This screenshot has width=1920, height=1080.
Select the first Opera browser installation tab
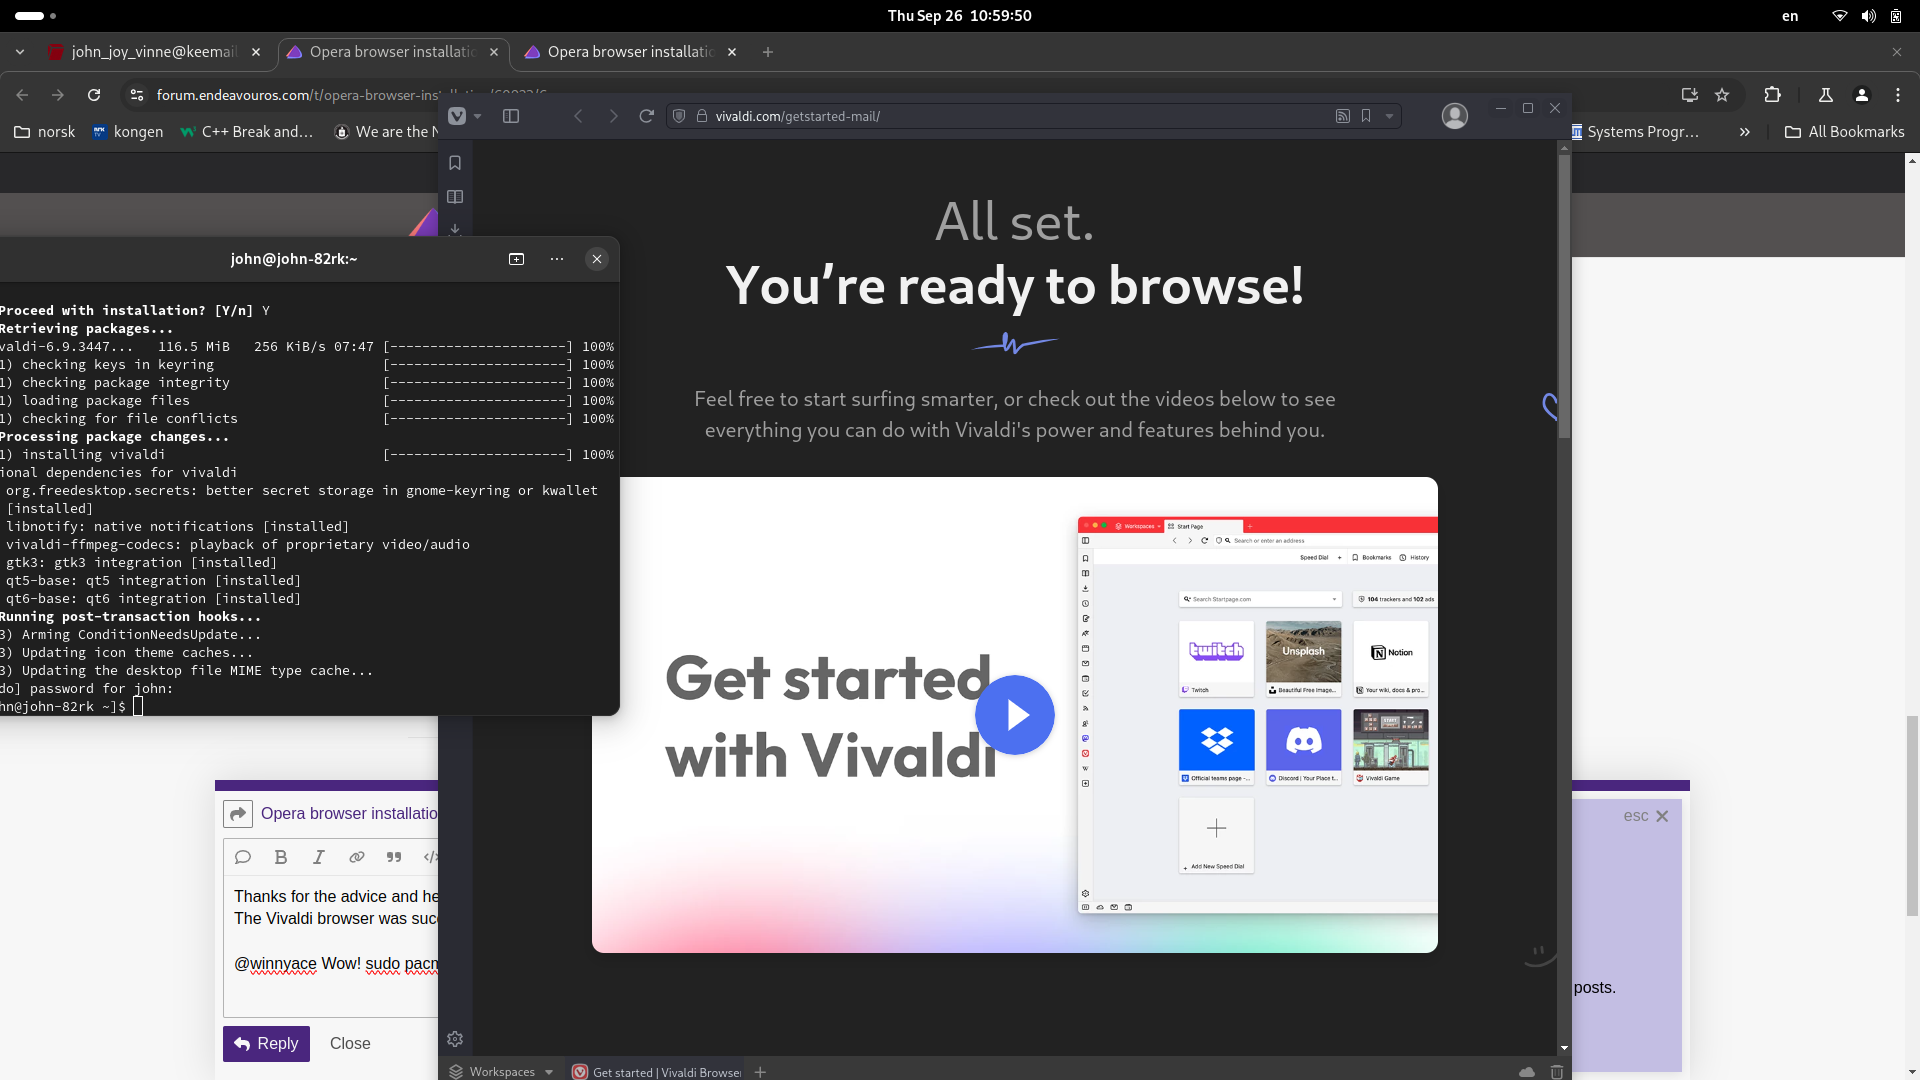coord(393,52)
